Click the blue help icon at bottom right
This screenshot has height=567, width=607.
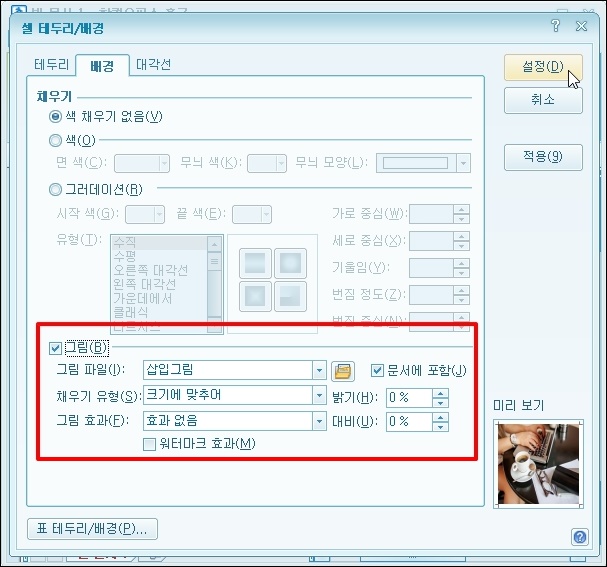580,537
